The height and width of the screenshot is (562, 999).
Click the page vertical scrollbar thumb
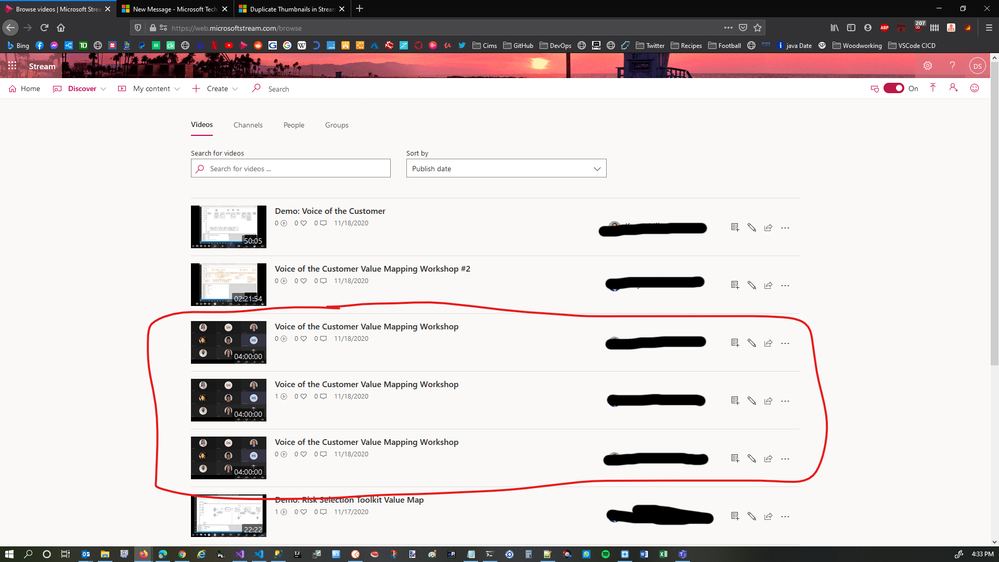(994, 213)
